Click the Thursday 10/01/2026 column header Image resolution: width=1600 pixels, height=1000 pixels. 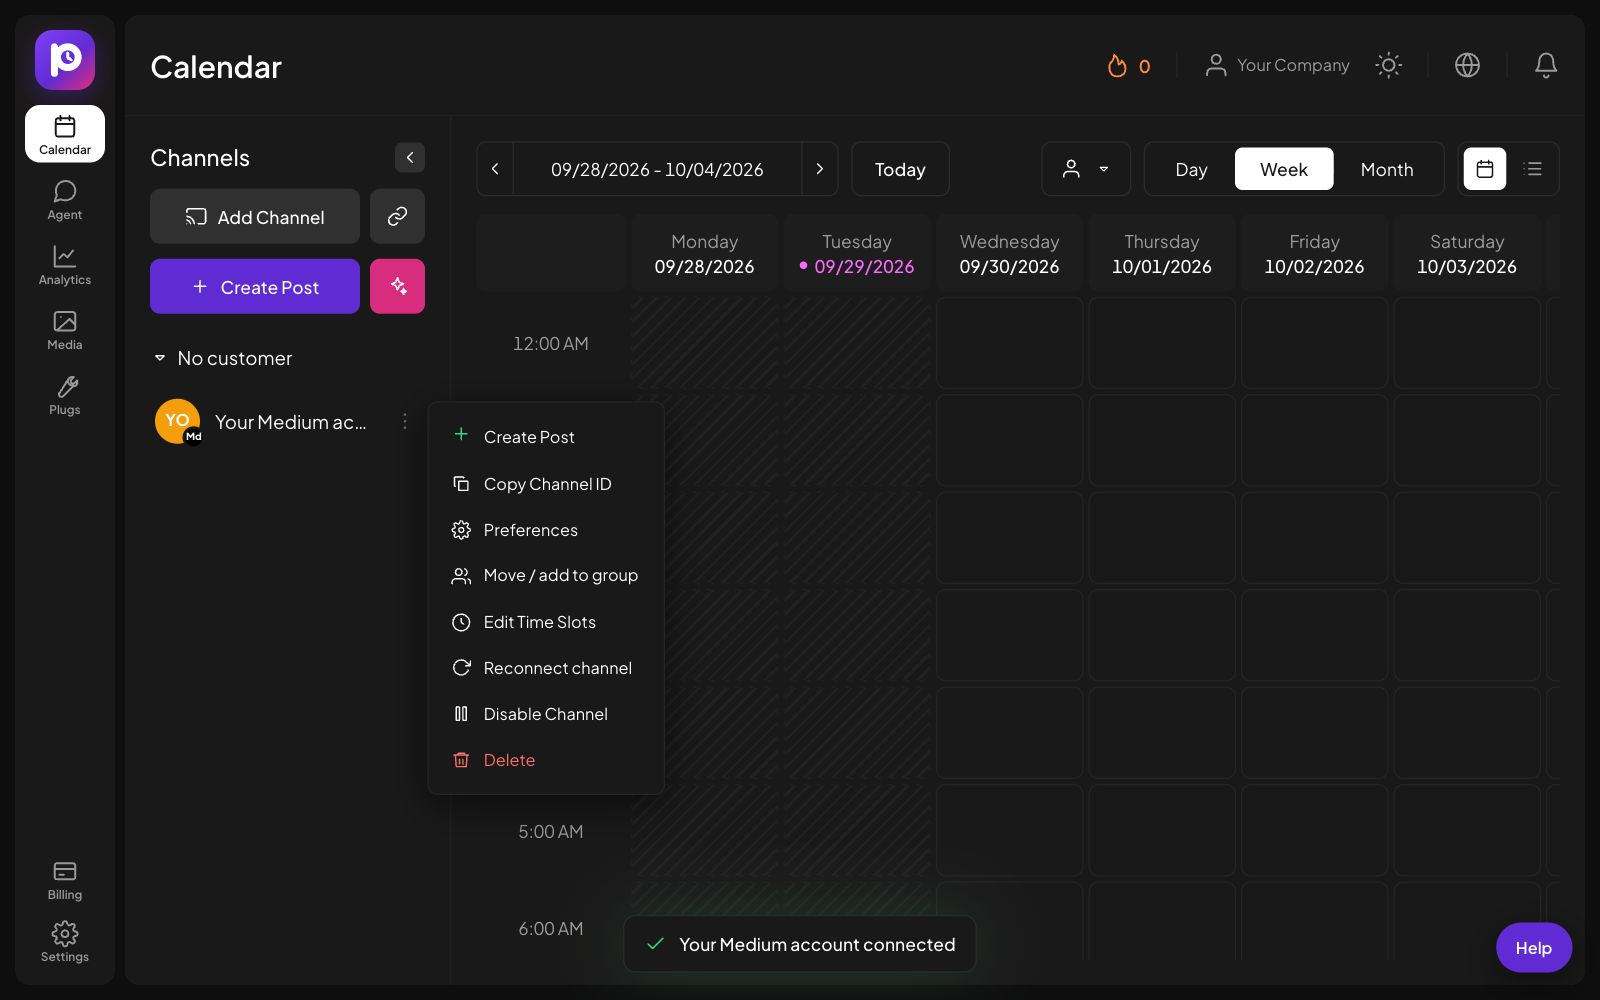point(1162,254)
